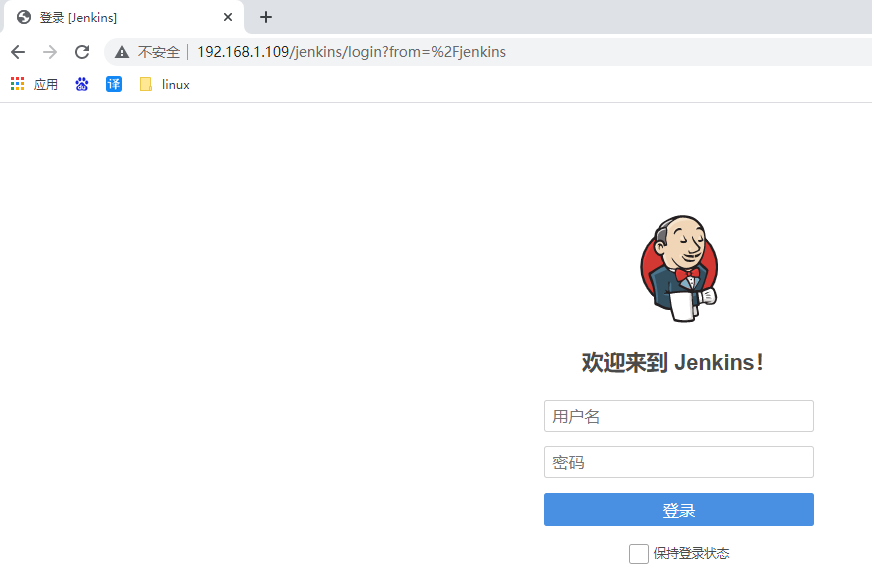Select the 登录 [Jenkins] tab

click(123, 17)
